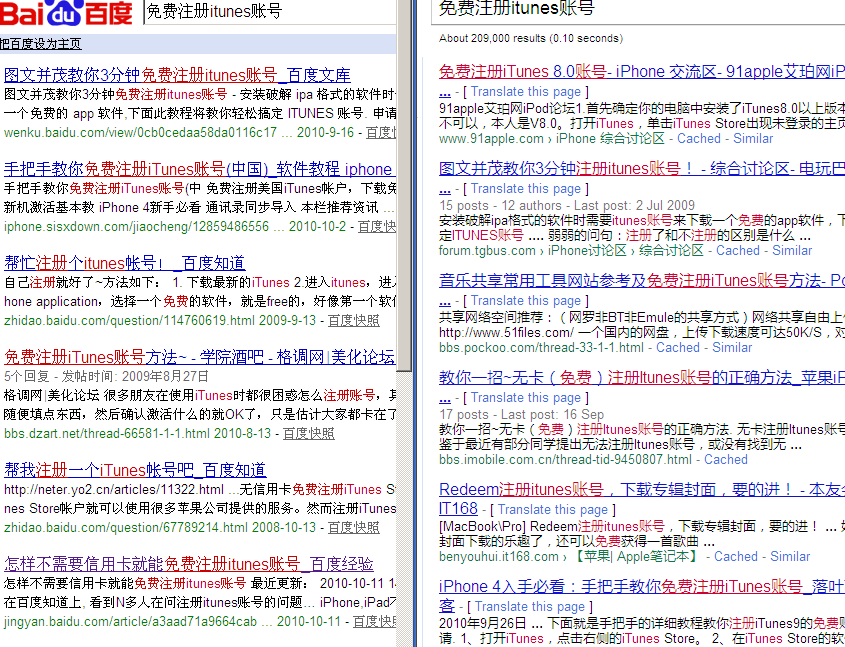Click the Baidu logo
The height and width of the screenshot is (647, 845).
66,12
